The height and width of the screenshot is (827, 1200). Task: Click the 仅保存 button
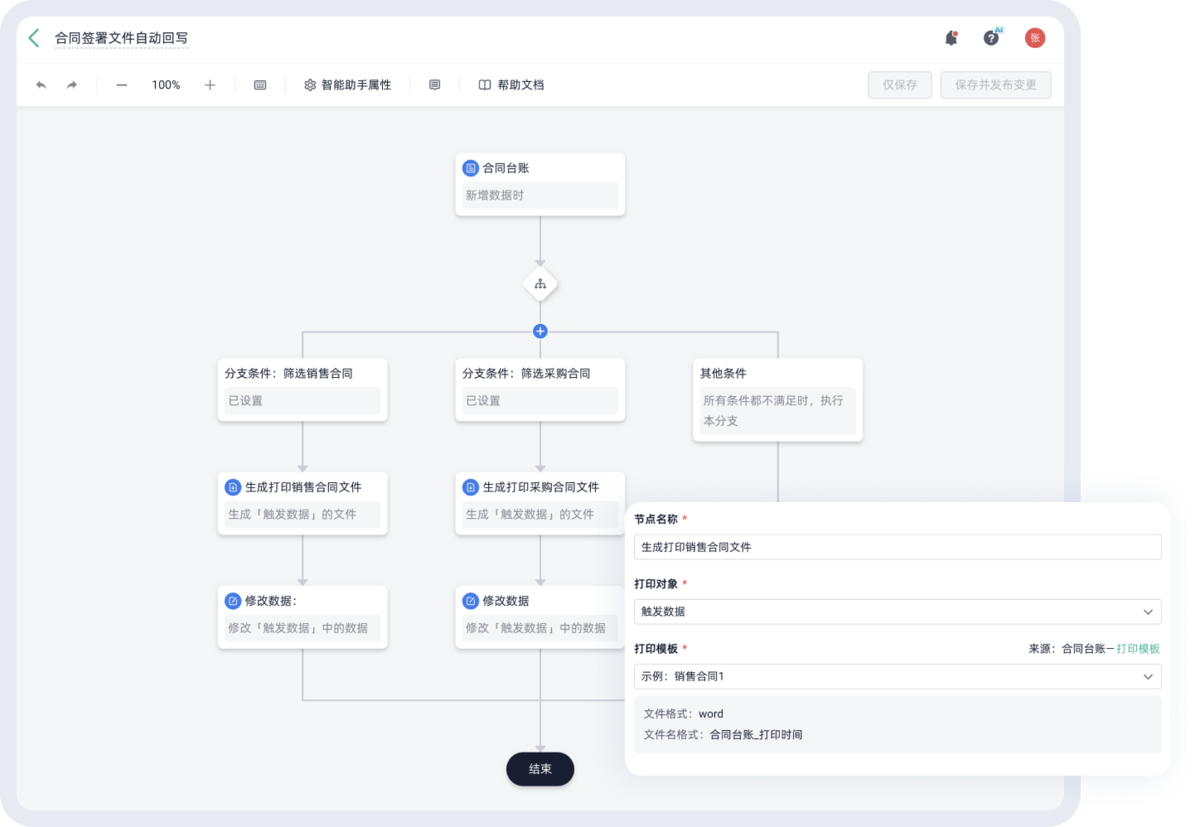click(900, 85)
